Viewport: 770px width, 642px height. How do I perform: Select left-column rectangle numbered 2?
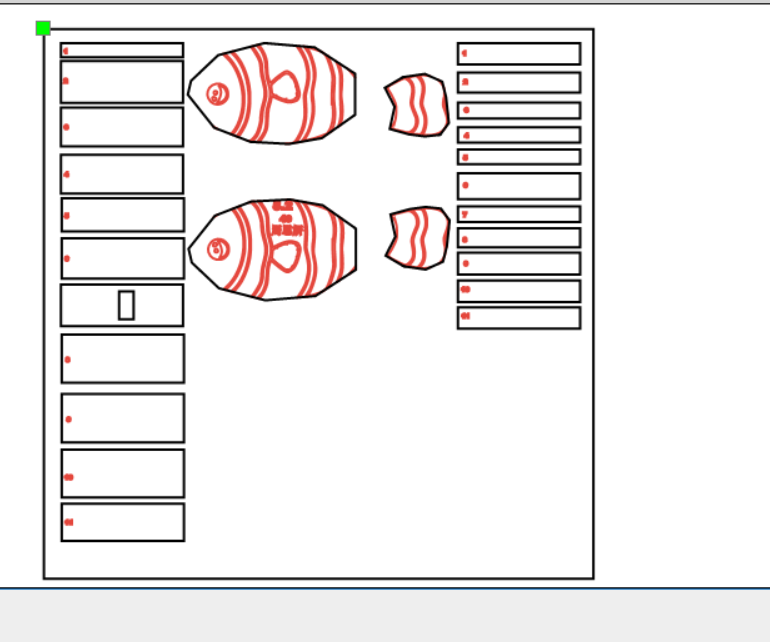coord(122,82)
